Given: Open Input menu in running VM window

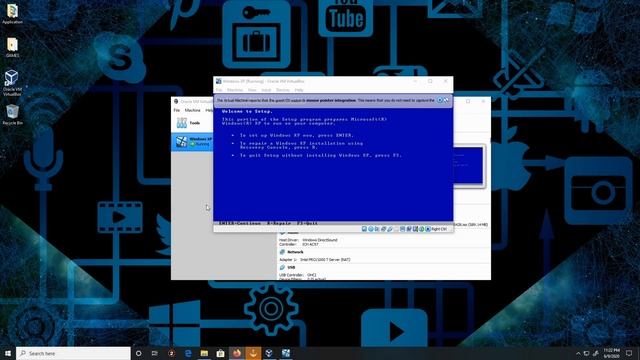Looking at the screenshot, I should click(x=266, y=90).
